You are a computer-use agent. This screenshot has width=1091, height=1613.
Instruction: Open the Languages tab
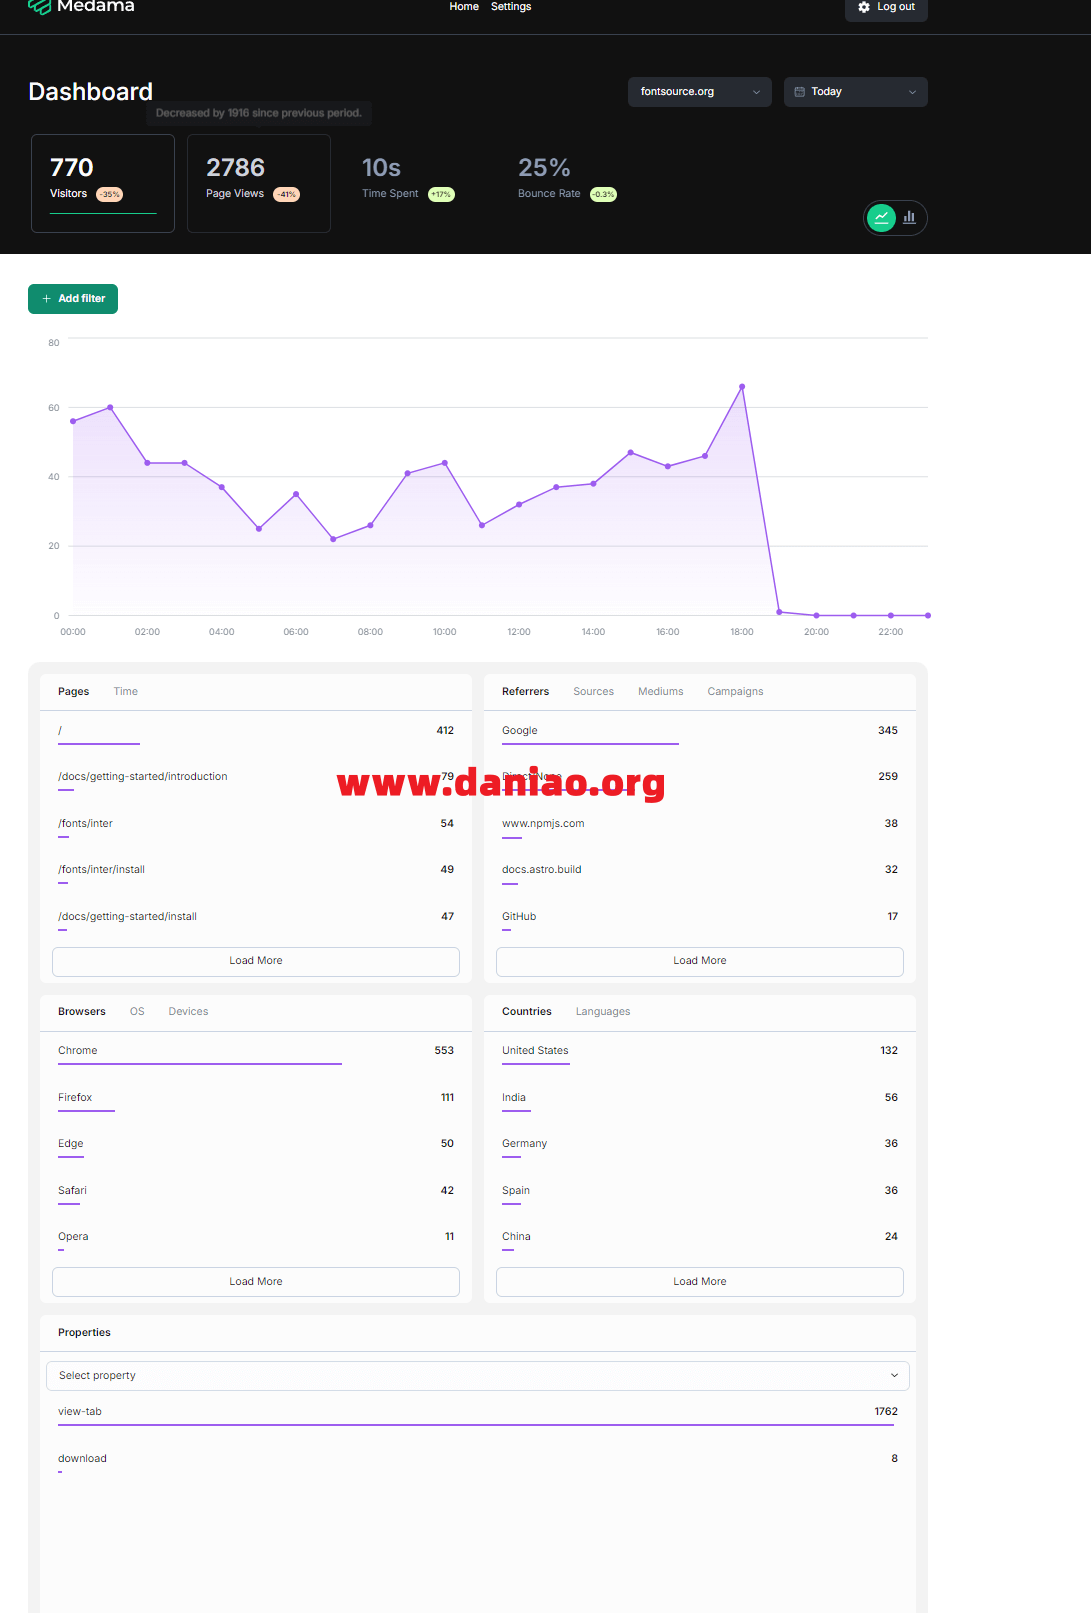click(x=602, y=1012)
